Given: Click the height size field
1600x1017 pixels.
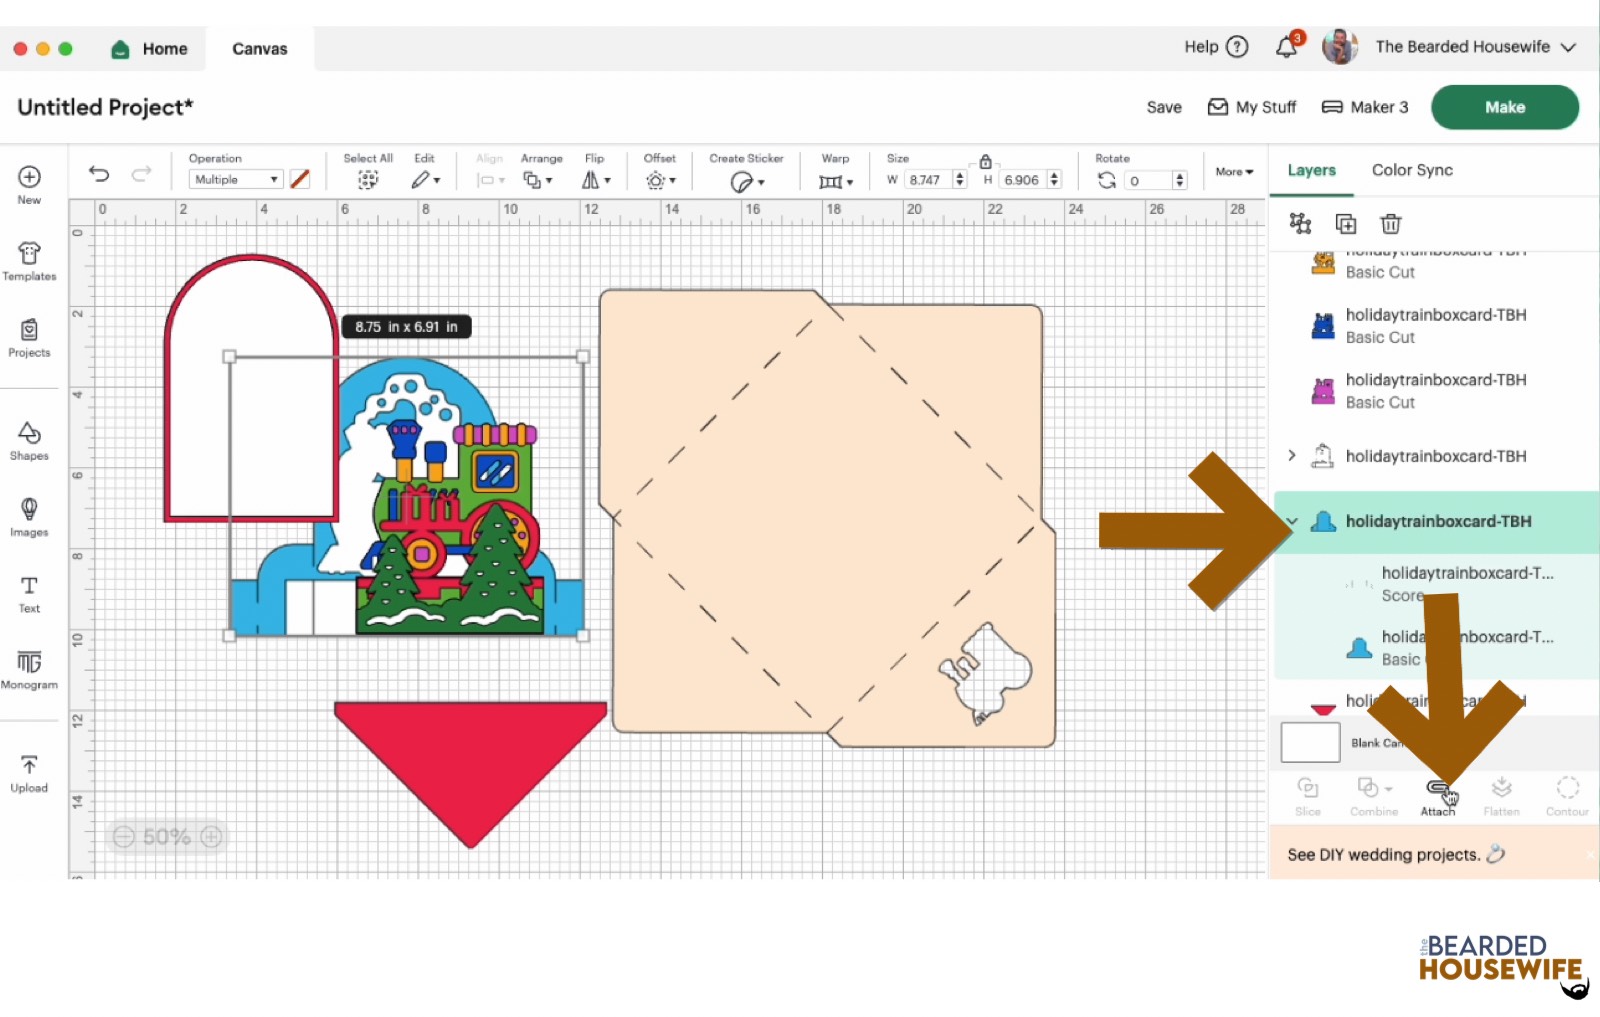Looking at the screenshot, I should (x=1023, y=180).
